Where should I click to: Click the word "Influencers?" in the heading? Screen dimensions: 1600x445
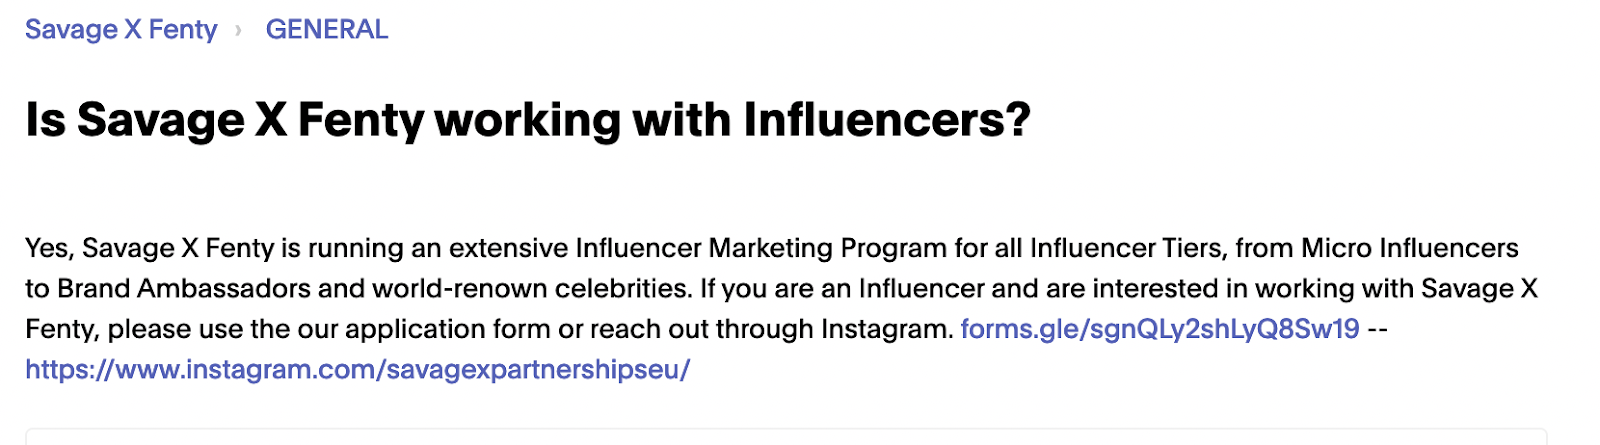[886, 120]
